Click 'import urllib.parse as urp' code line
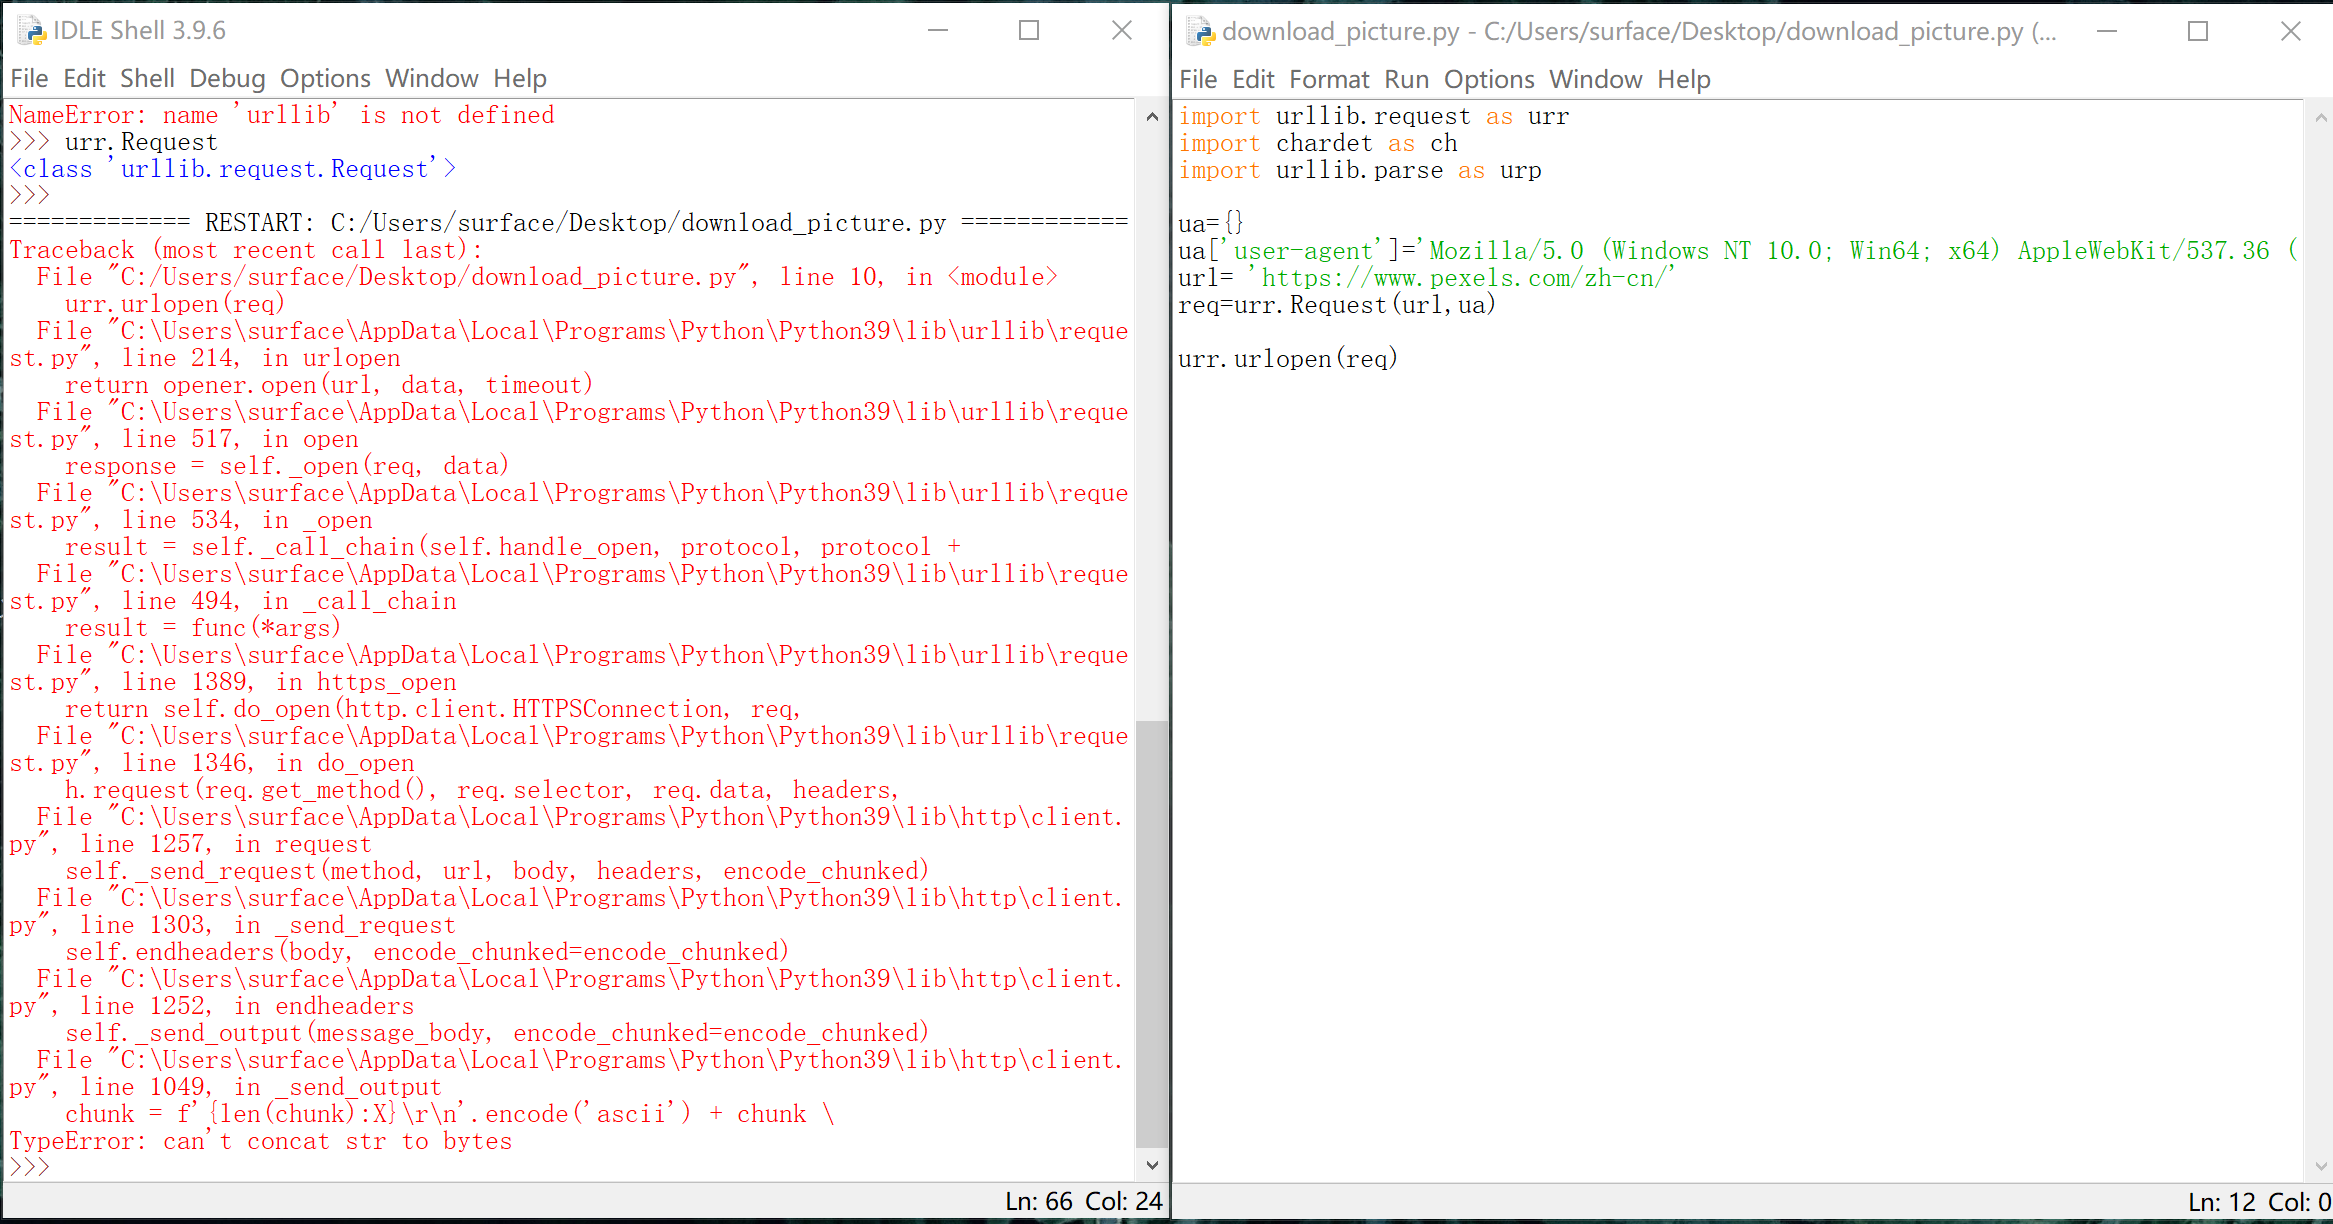 click(1360, 170)
